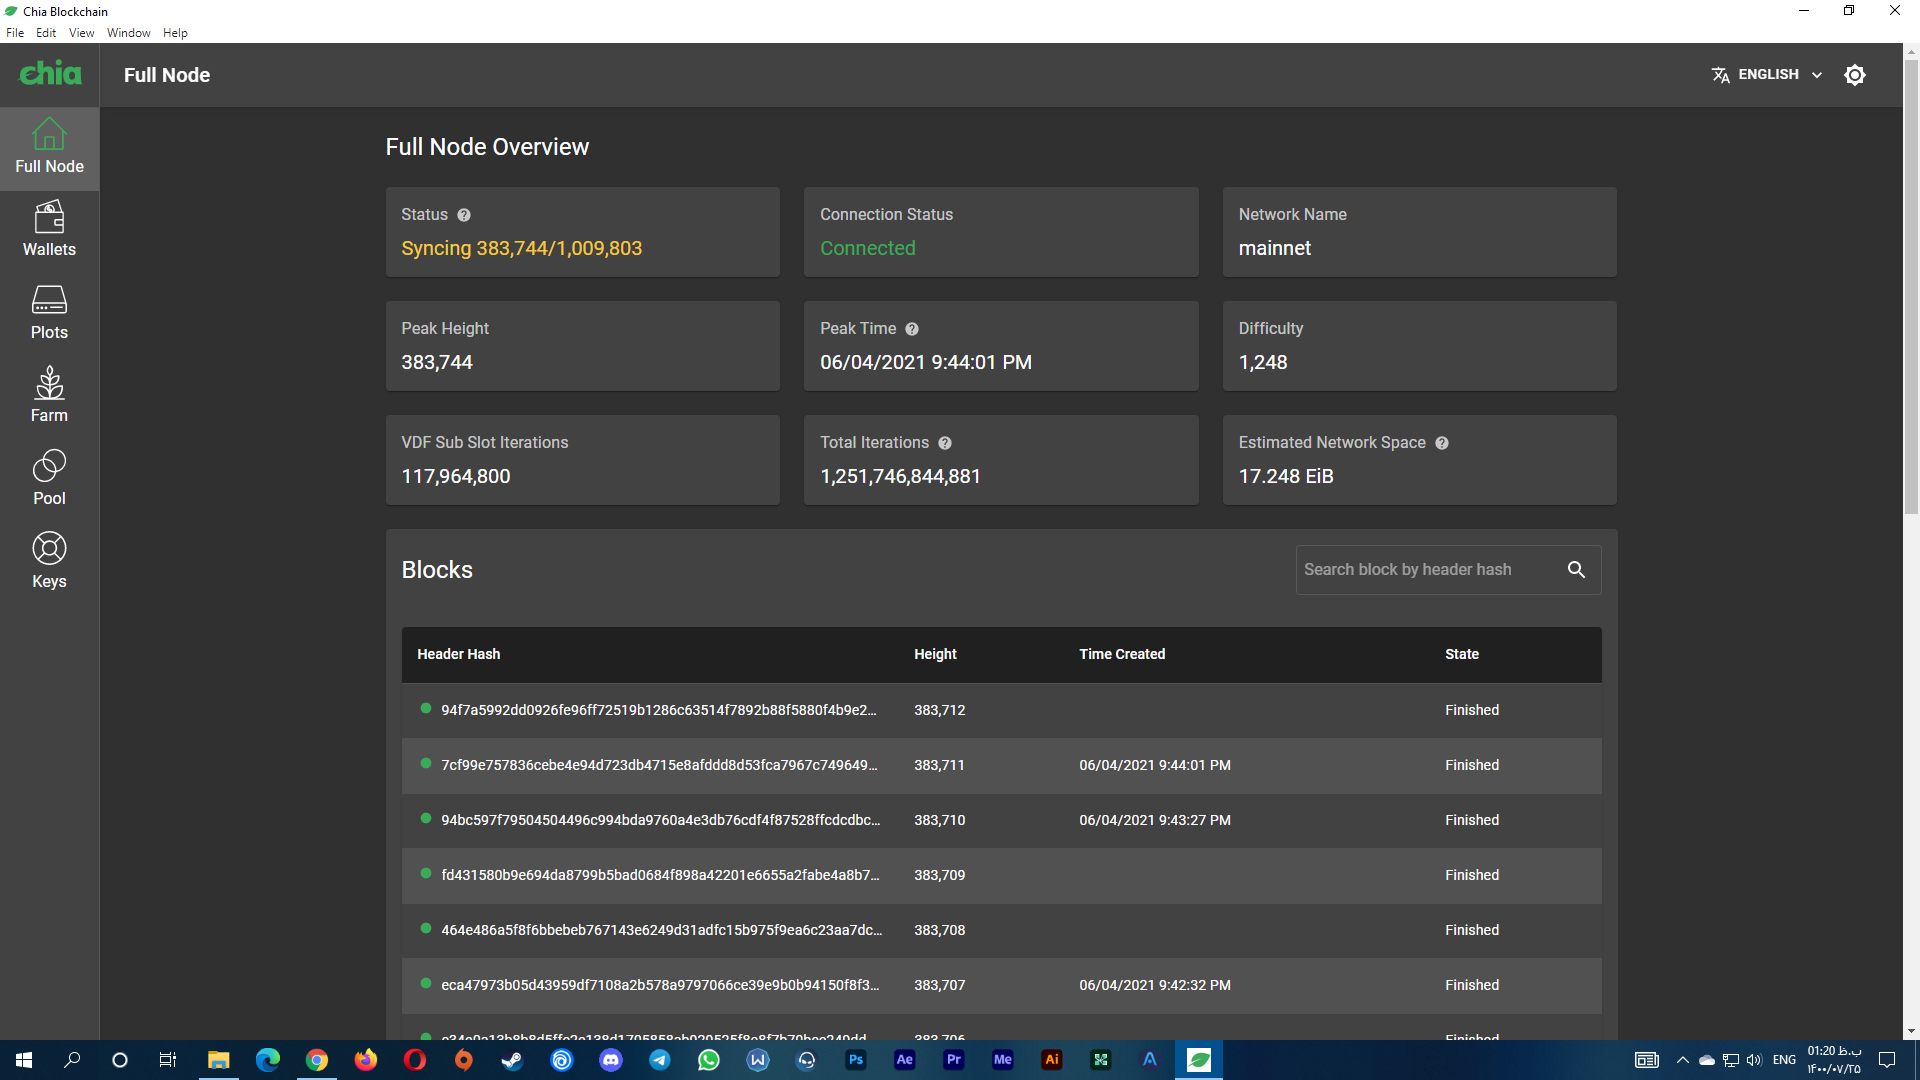Screen dimensions: 1920x1080
Task: Open Illustrator from taskbar
Action: [x=1052, y=1060]
